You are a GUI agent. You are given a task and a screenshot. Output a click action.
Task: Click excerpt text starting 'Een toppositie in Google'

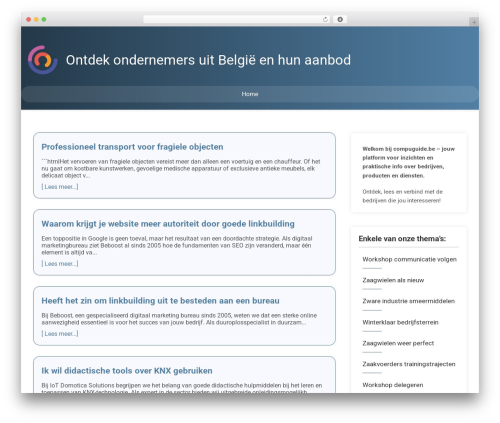click(x=177, y=245)
